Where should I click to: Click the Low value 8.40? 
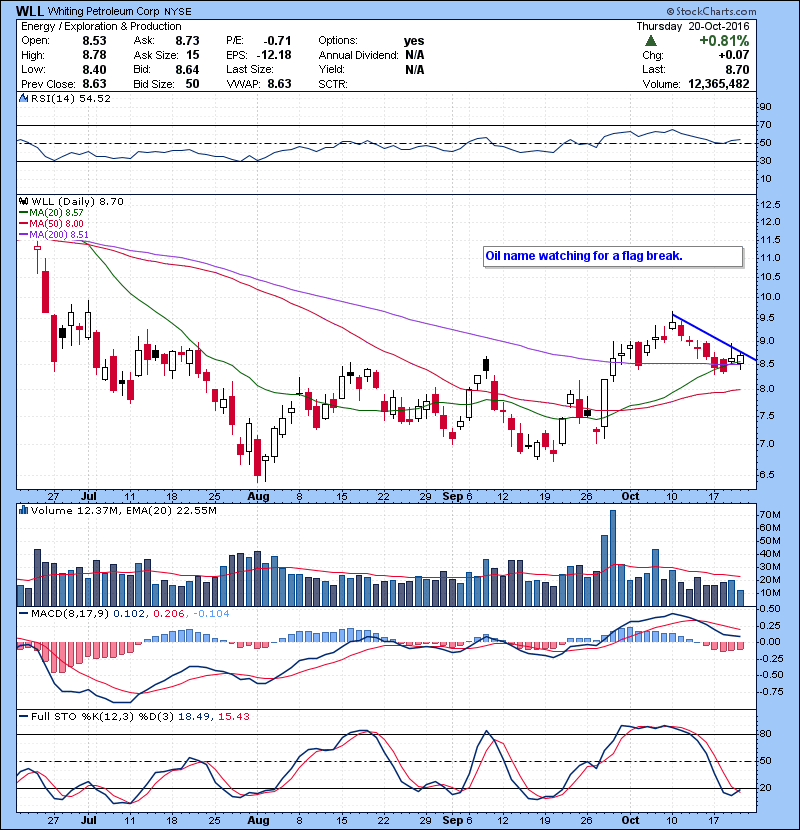[94, 69]
